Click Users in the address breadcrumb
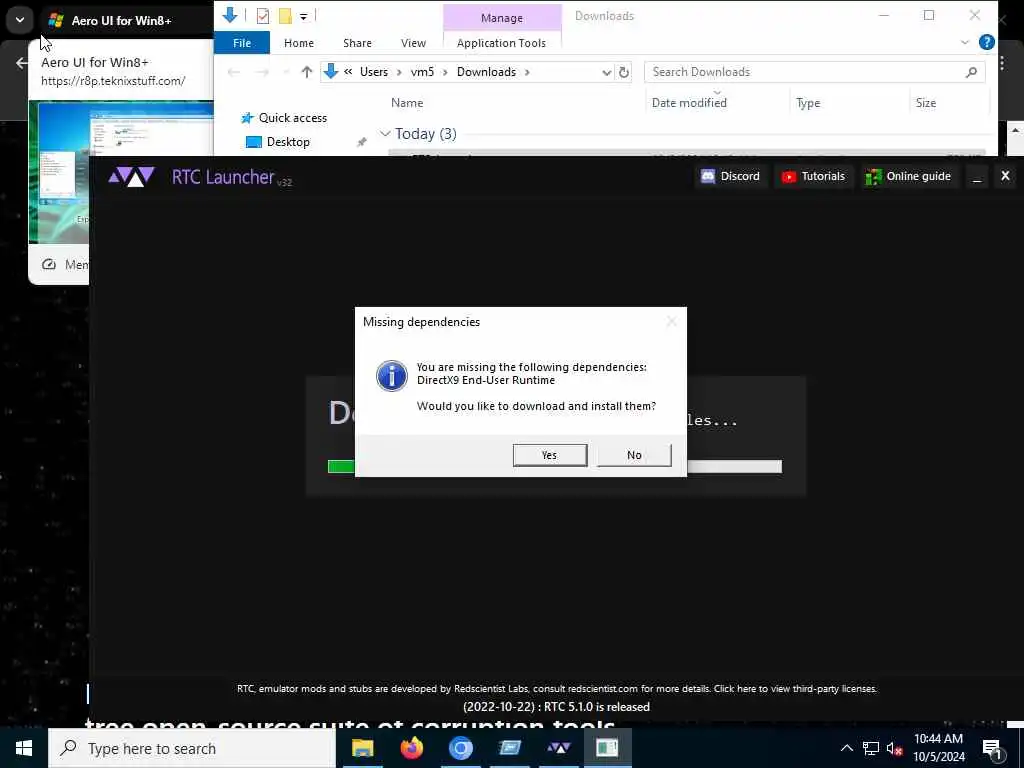 pos(374,72)
